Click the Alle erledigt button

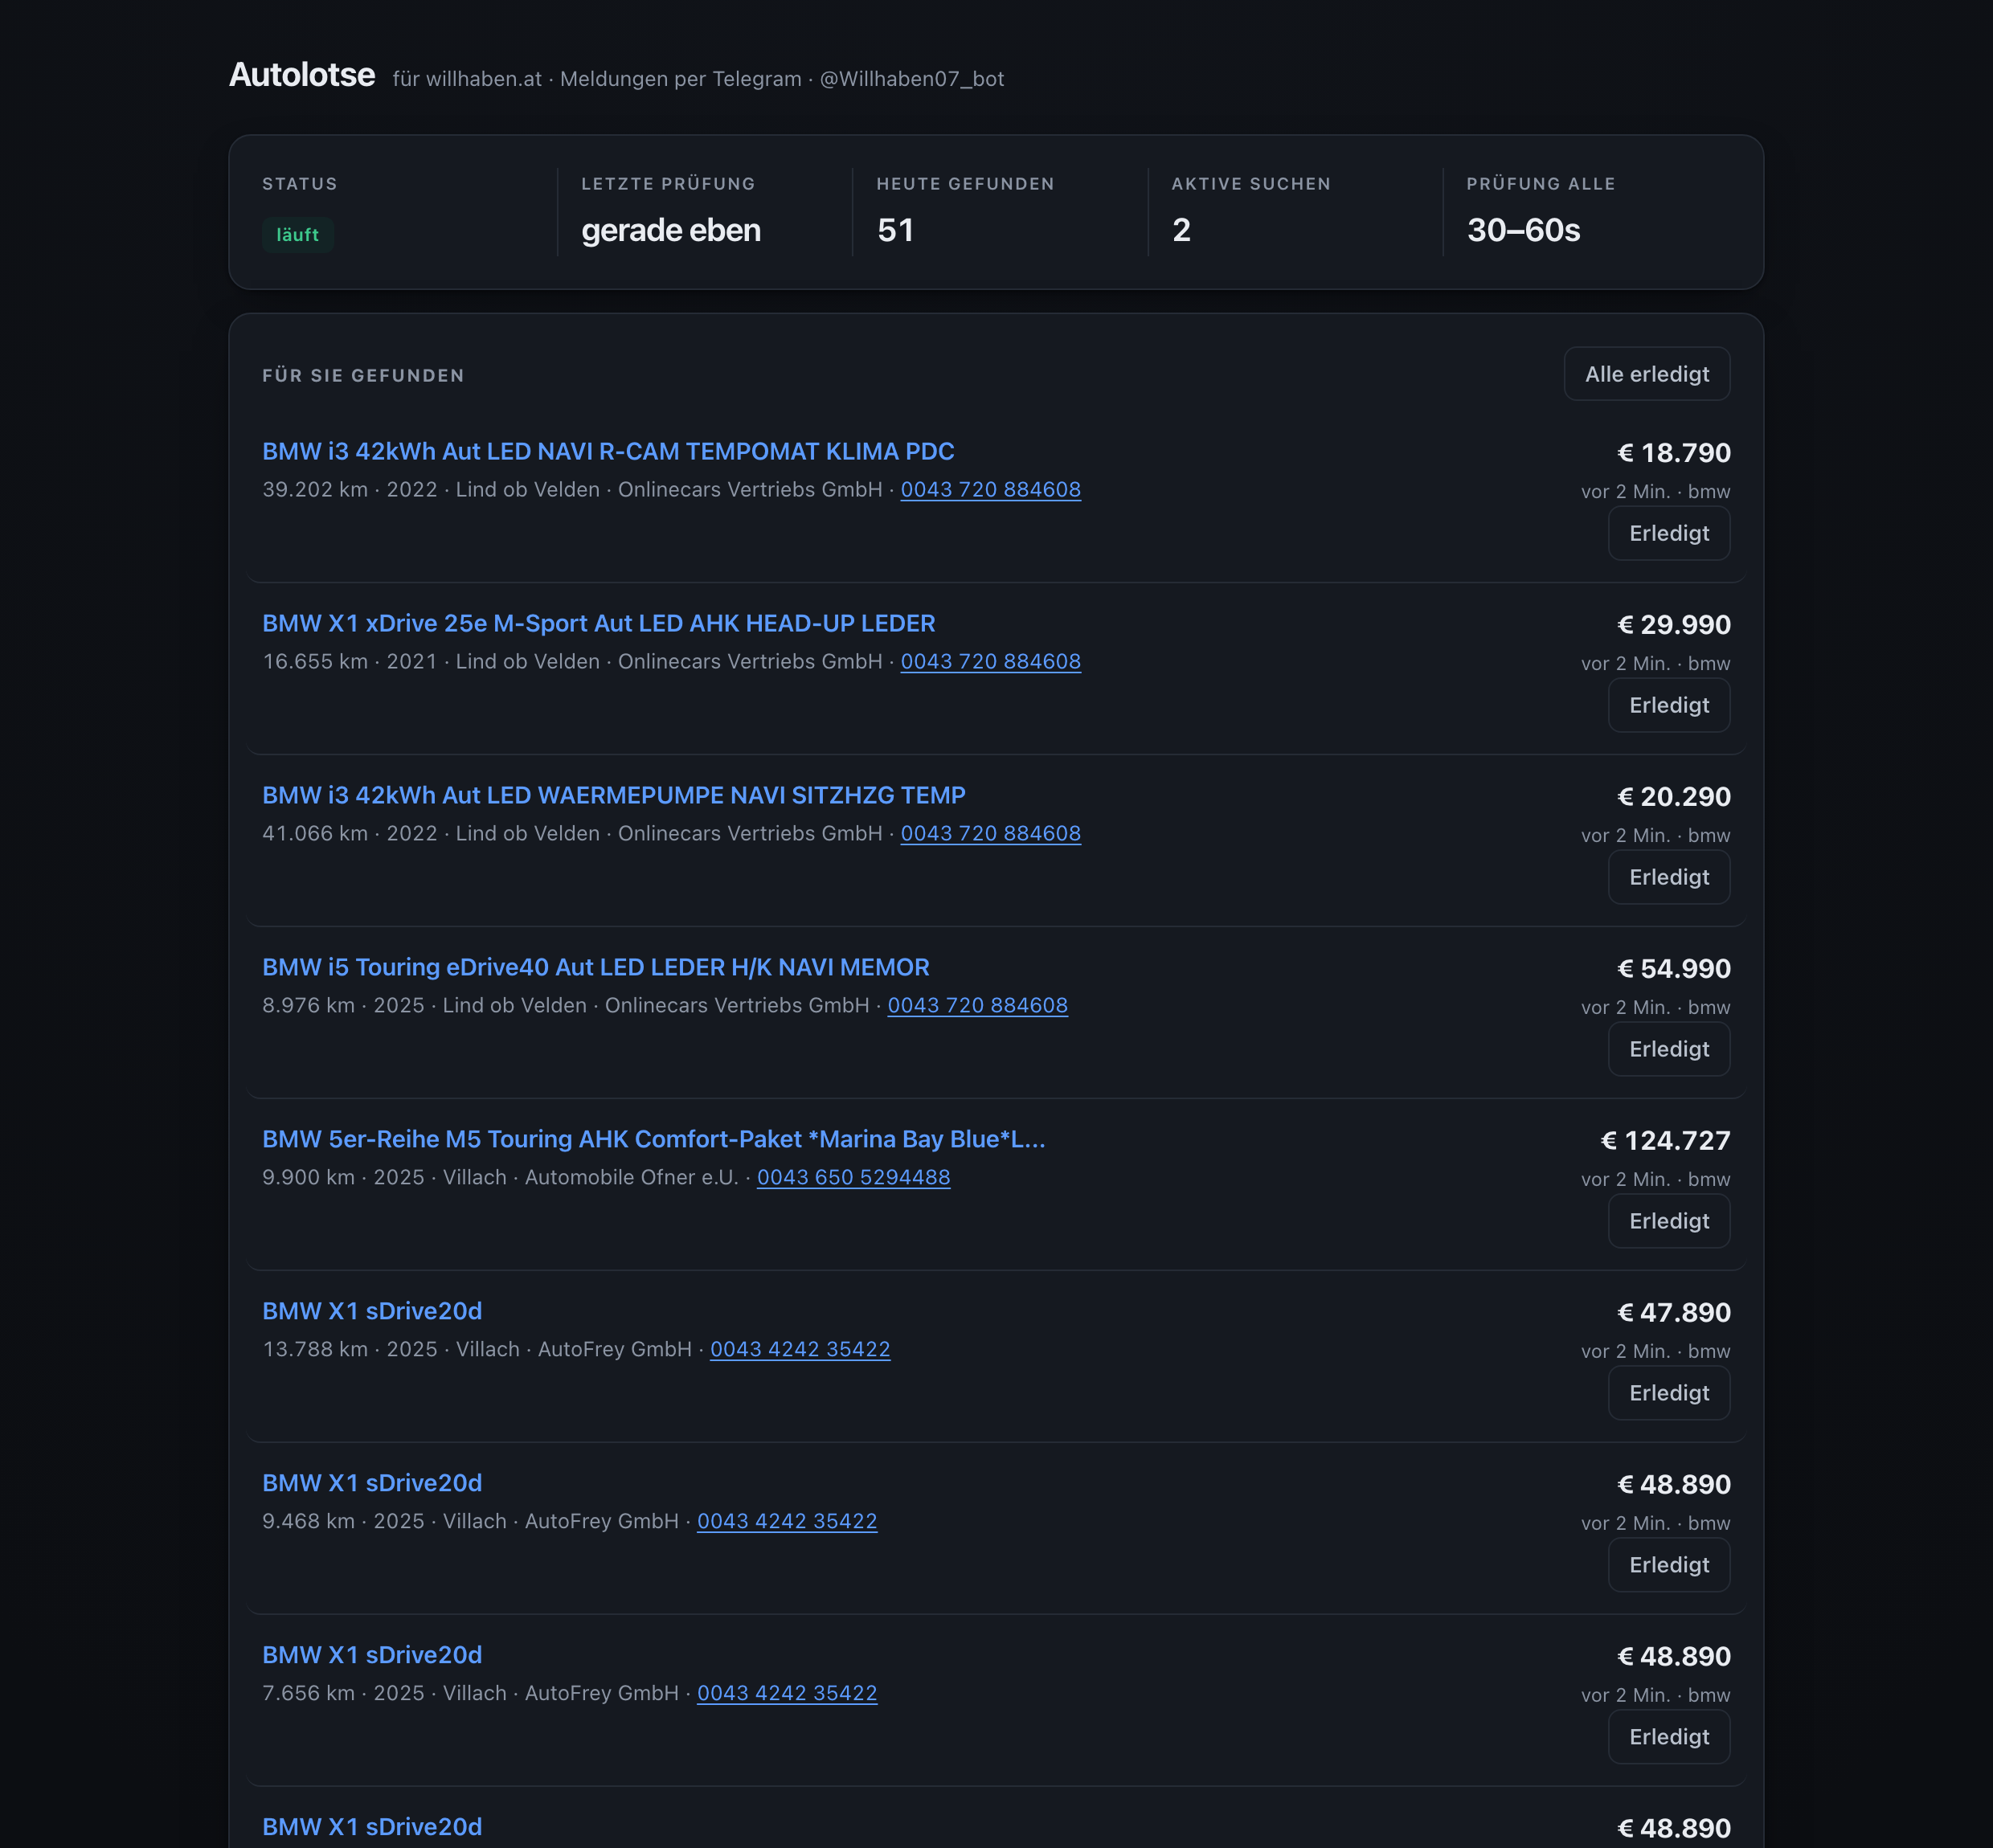(x=1646, y=374)
